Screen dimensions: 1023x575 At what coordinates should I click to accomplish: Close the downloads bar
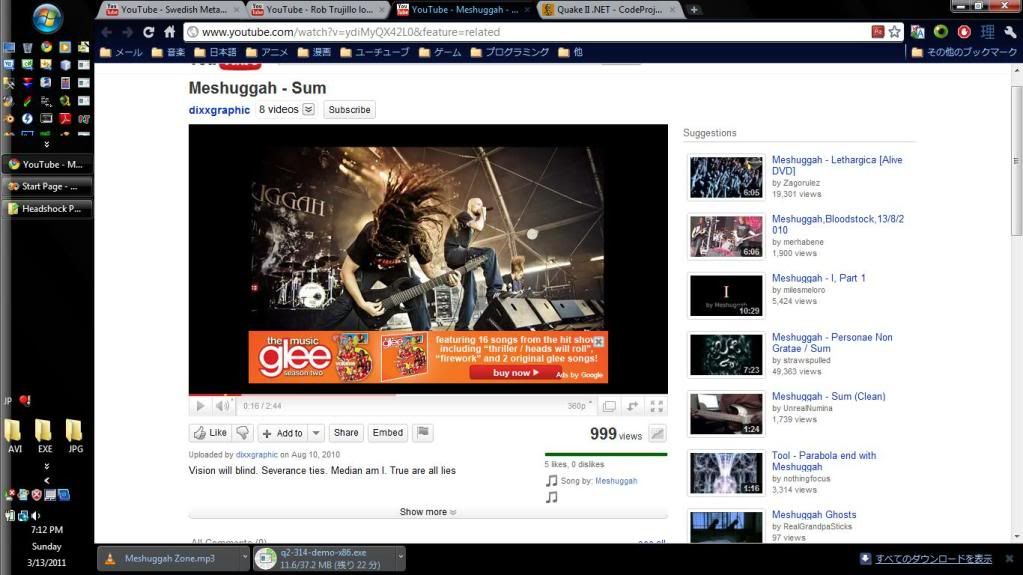coord(1010,559)
